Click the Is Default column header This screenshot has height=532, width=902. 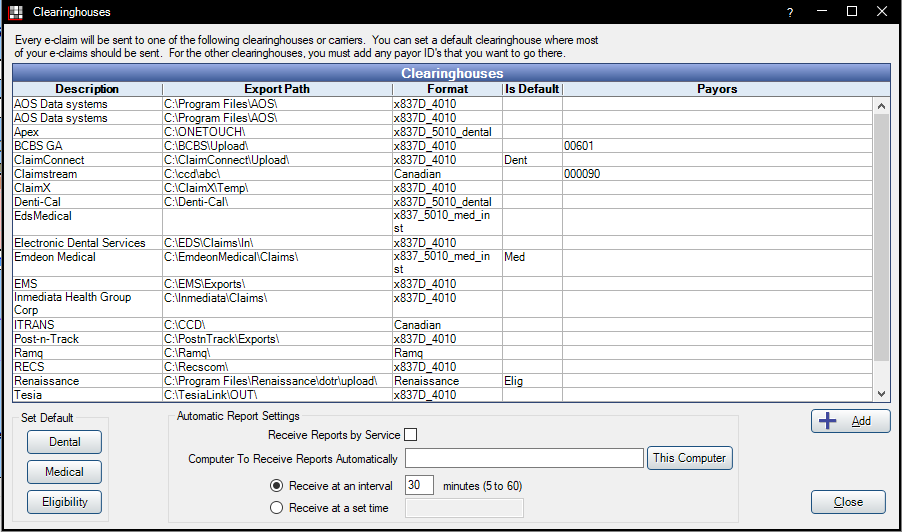tap(532, 89)
